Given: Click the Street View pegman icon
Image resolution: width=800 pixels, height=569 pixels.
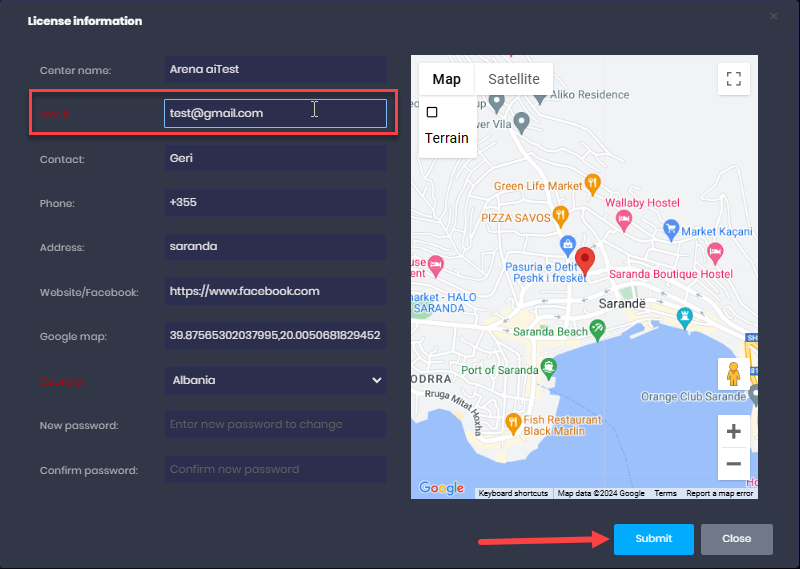Looking at the screenshot, I should pyautogui.click(x=733, y=374).
